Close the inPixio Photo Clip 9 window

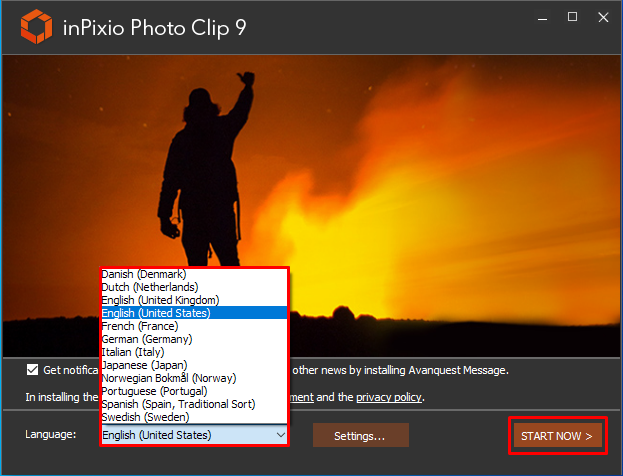click(603, 17)
